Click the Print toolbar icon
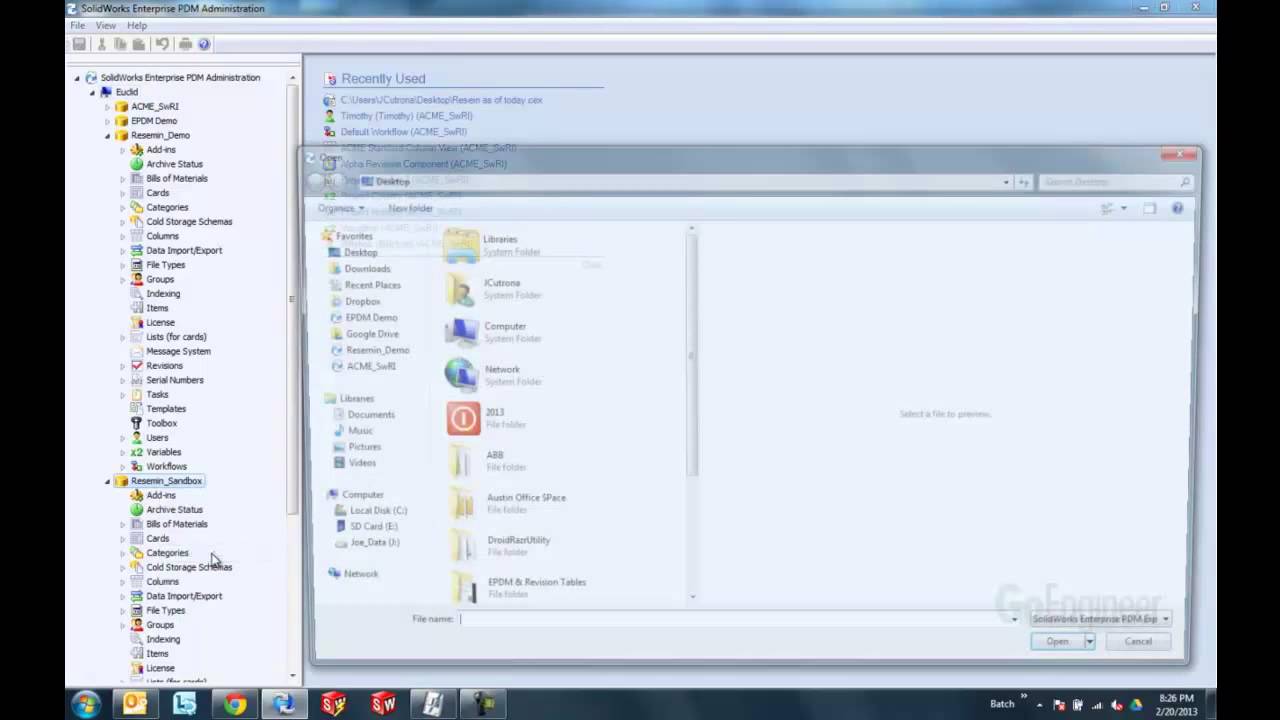 click(185, 44)
